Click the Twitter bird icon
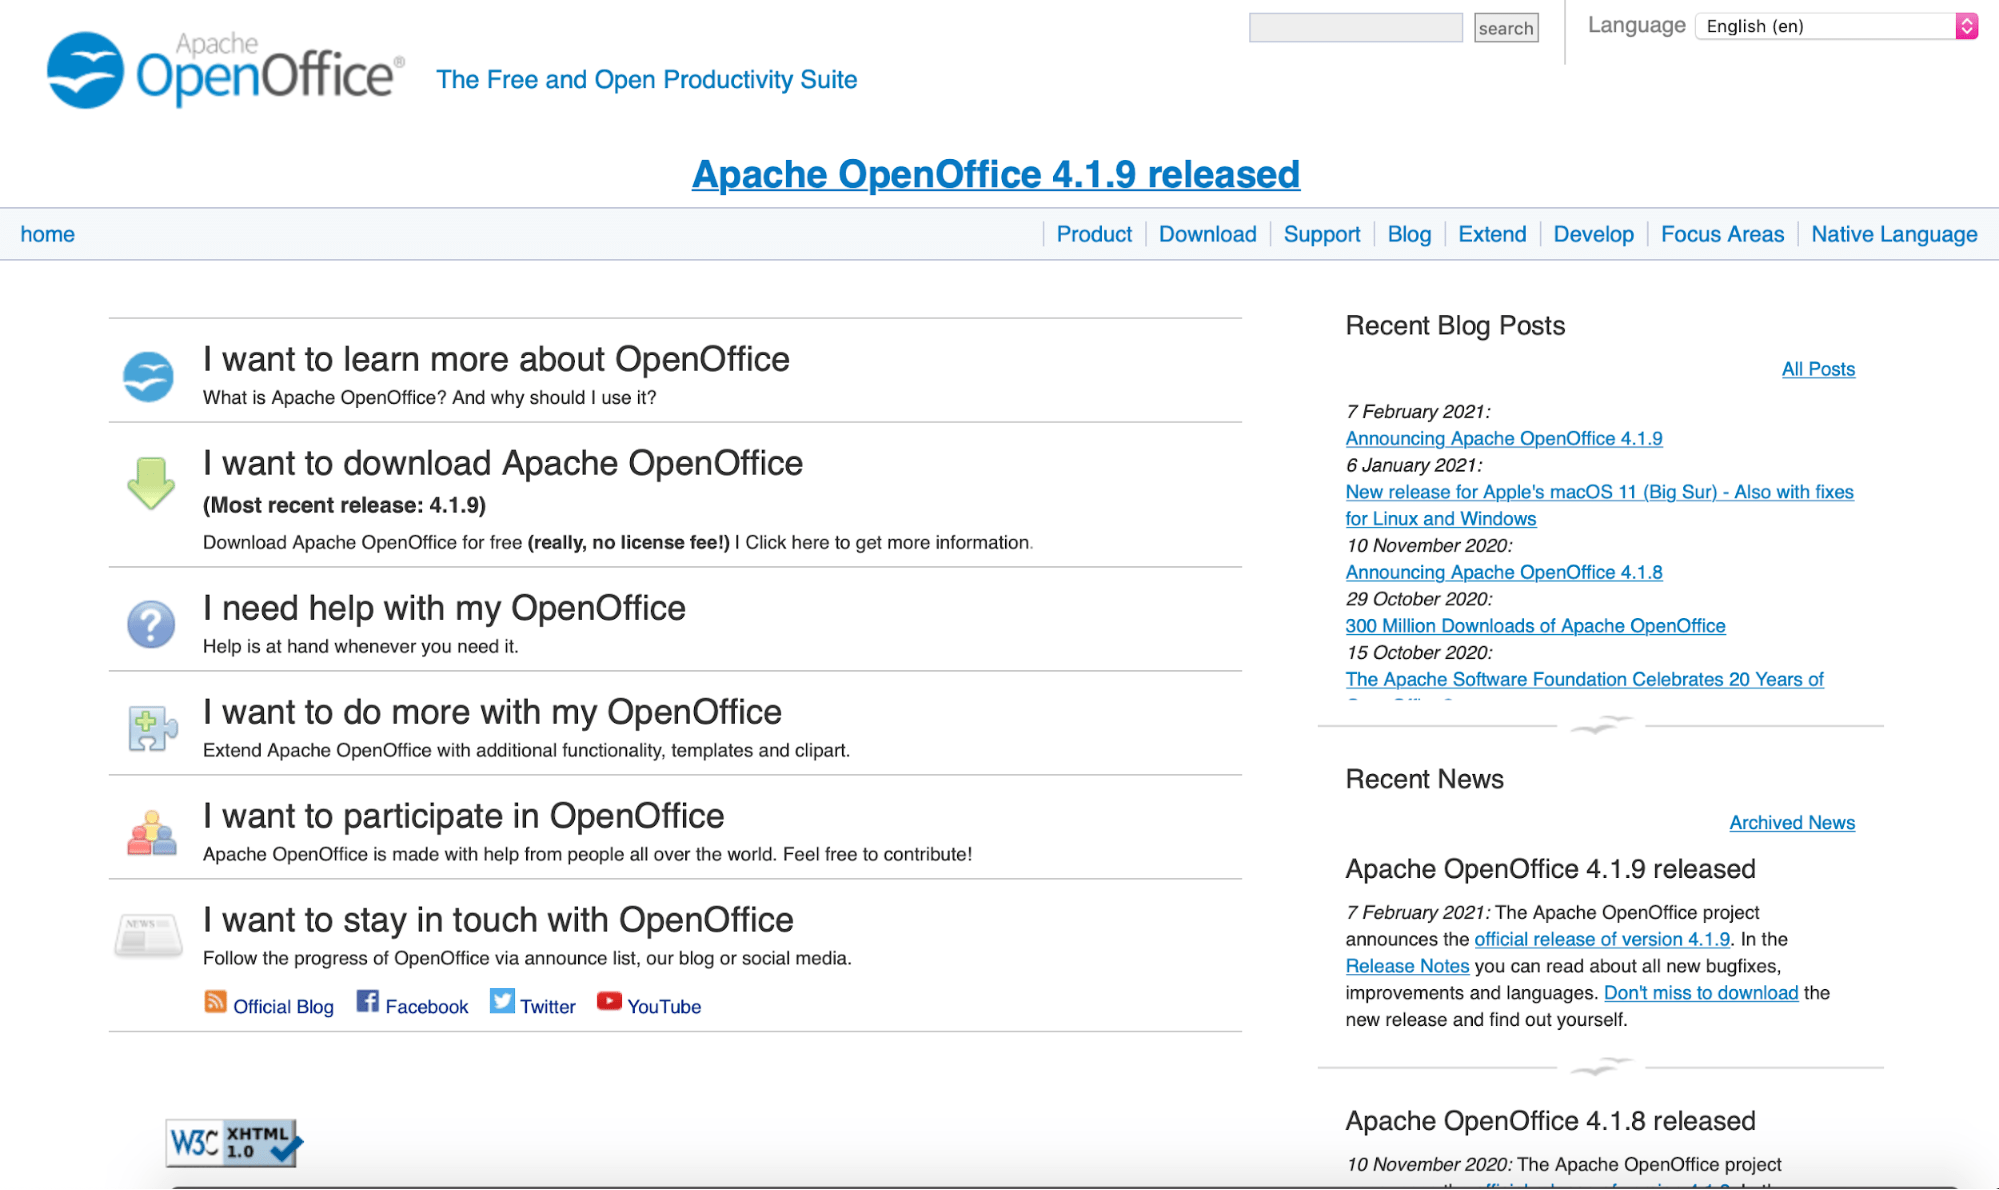The image size is (1999, 1190). (502, 1002)
